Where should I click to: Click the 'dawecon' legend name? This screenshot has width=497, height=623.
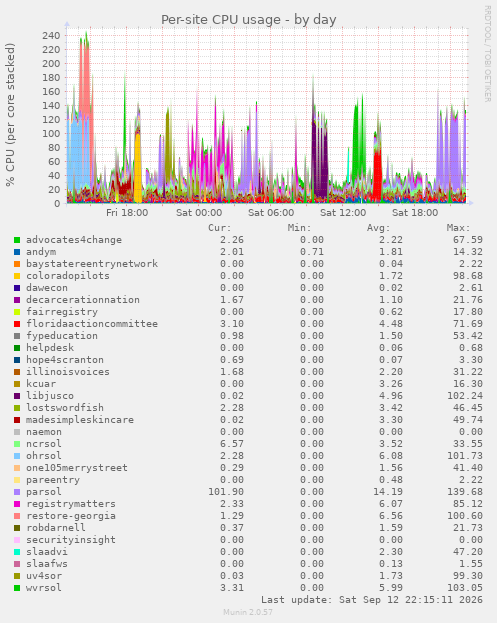click(47, 288)
